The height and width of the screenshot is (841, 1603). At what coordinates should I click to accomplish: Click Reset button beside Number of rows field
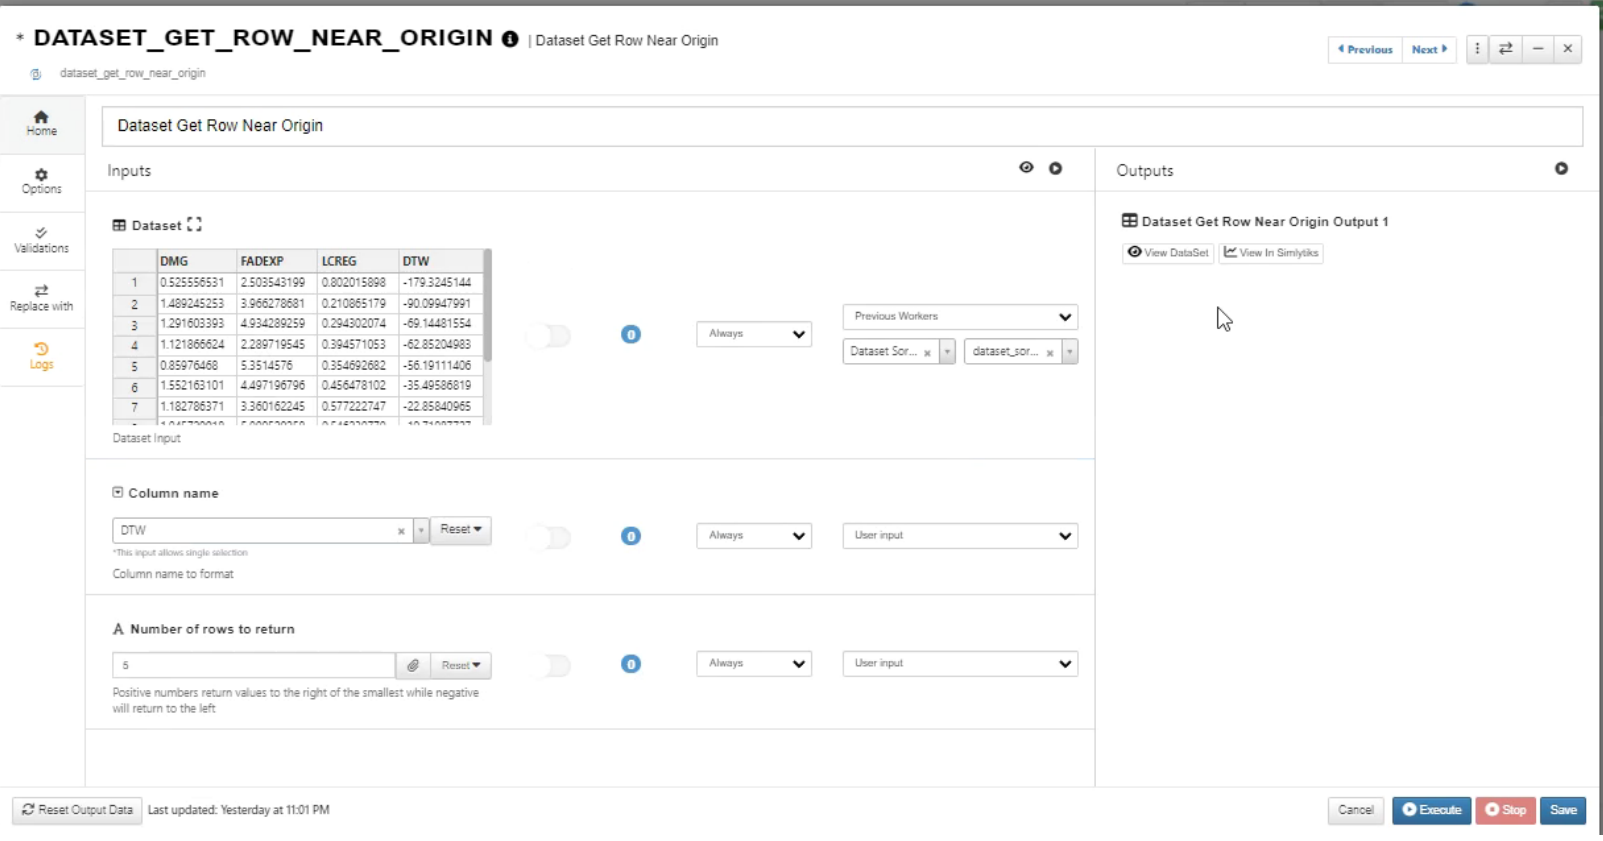[461, 666]
